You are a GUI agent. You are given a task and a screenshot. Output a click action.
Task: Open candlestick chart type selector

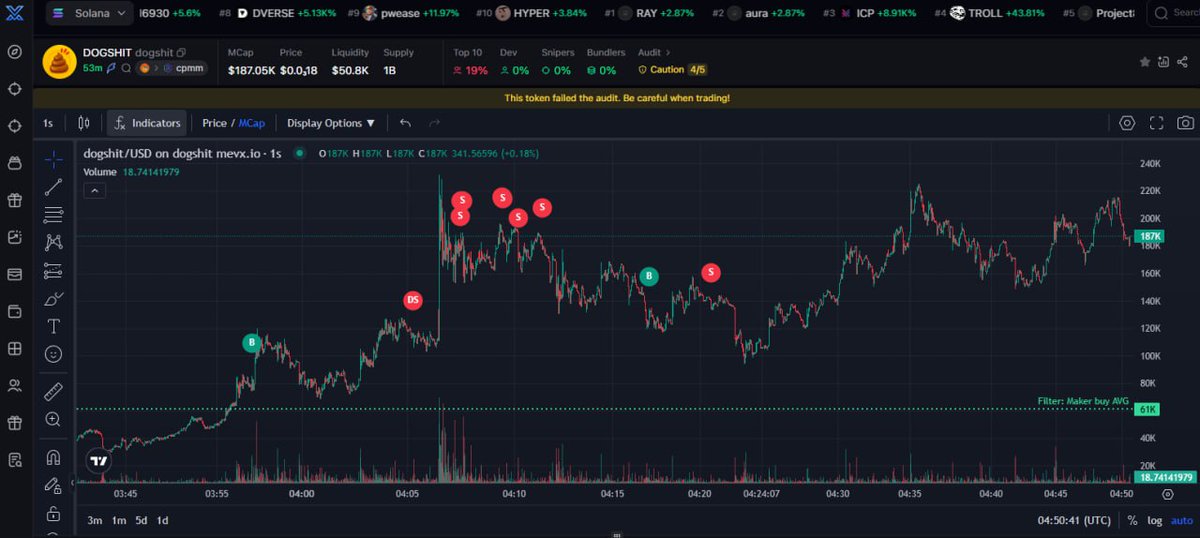tap(84, 123)
